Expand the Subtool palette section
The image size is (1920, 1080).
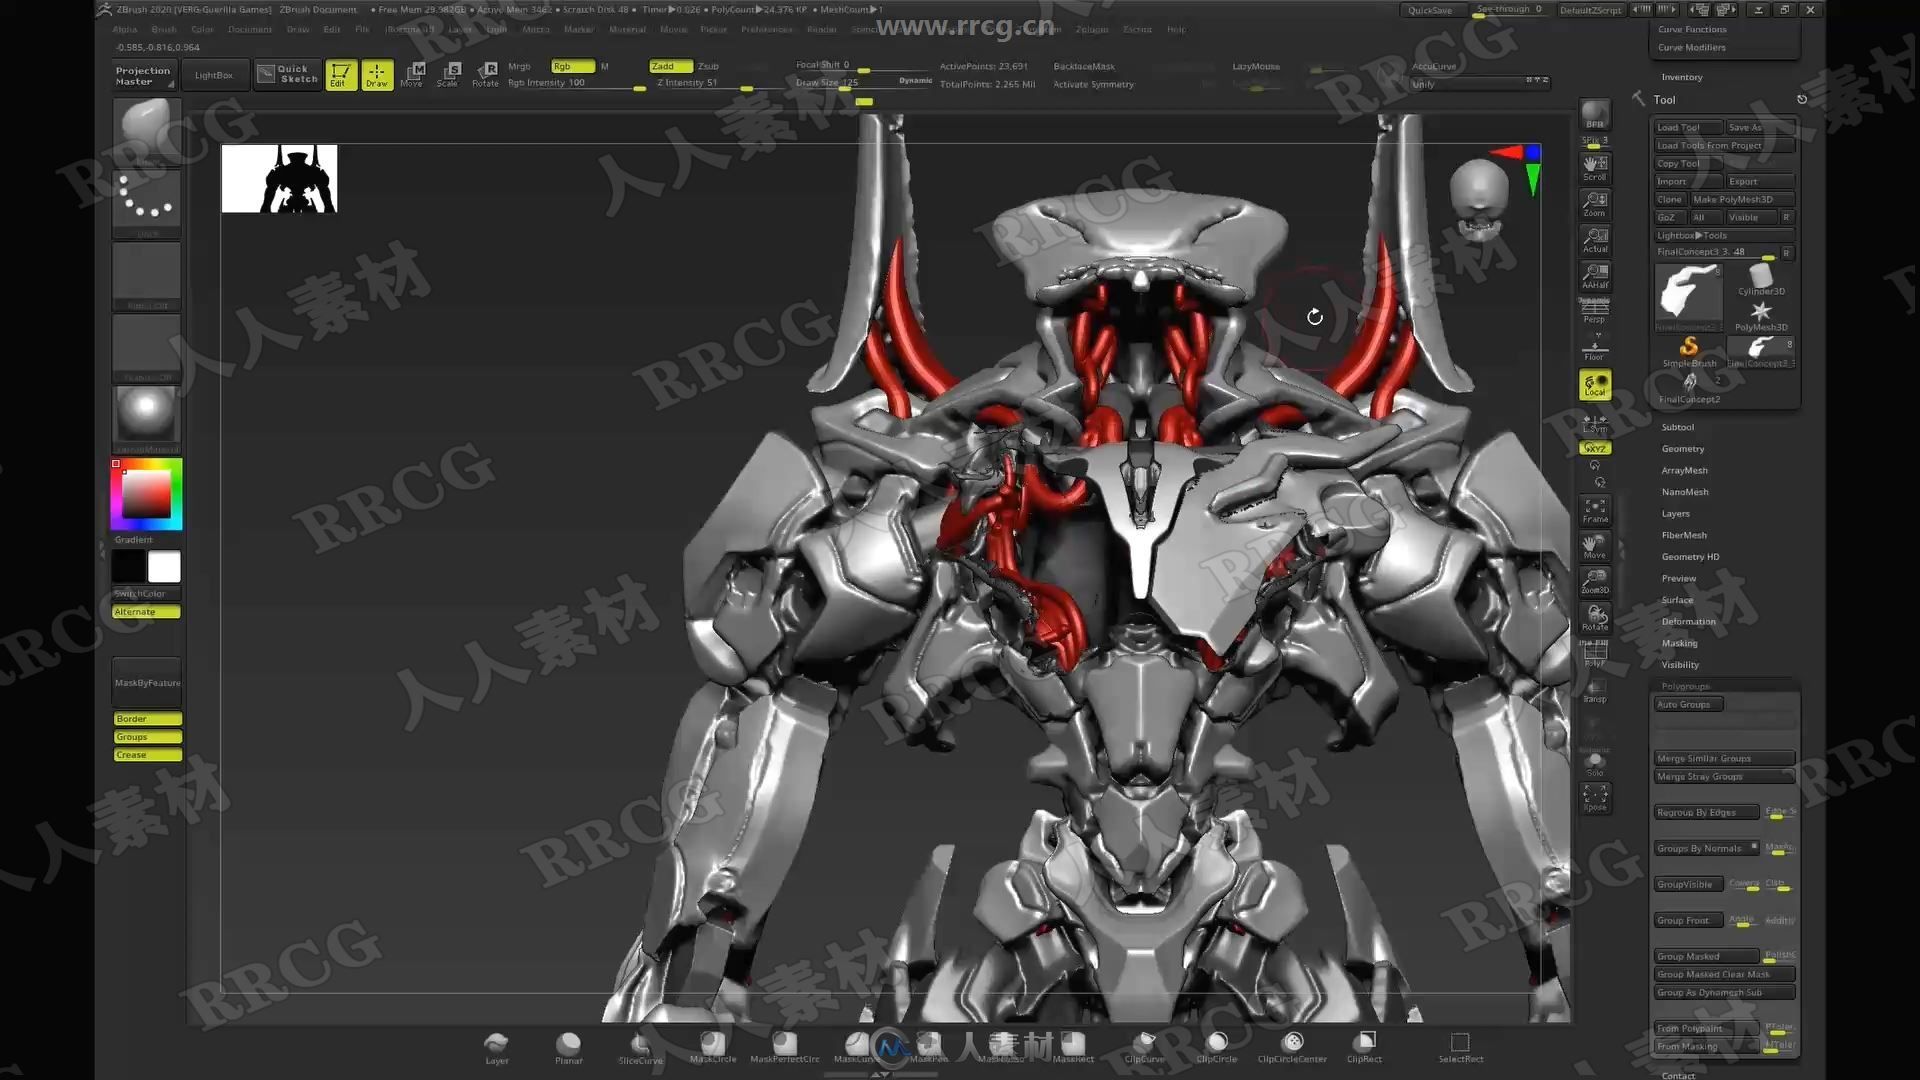[1677, 427]
